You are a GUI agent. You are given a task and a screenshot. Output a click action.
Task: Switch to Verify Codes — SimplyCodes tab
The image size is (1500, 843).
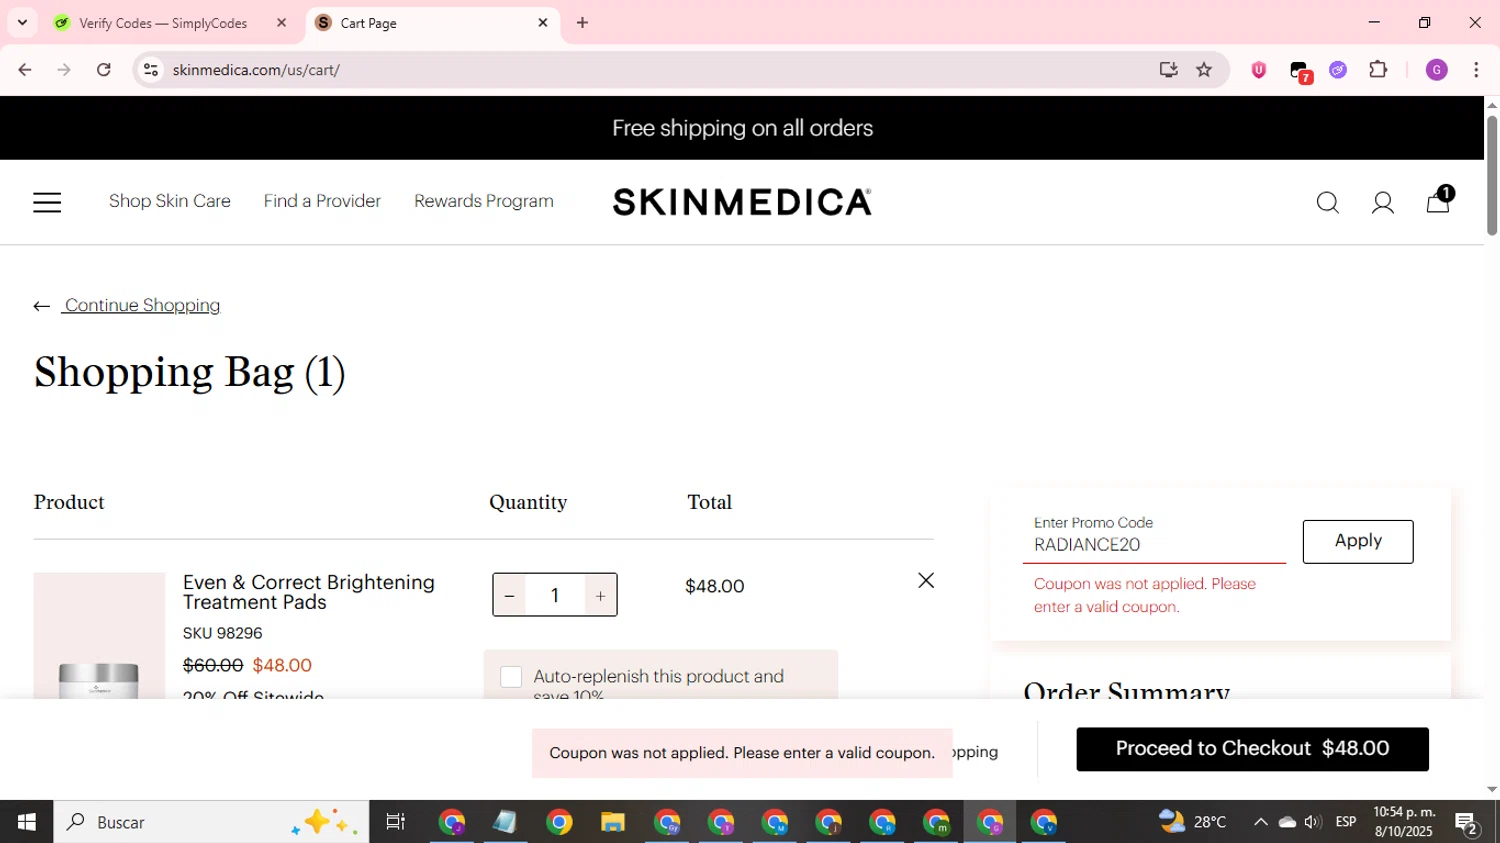(163, 23)
